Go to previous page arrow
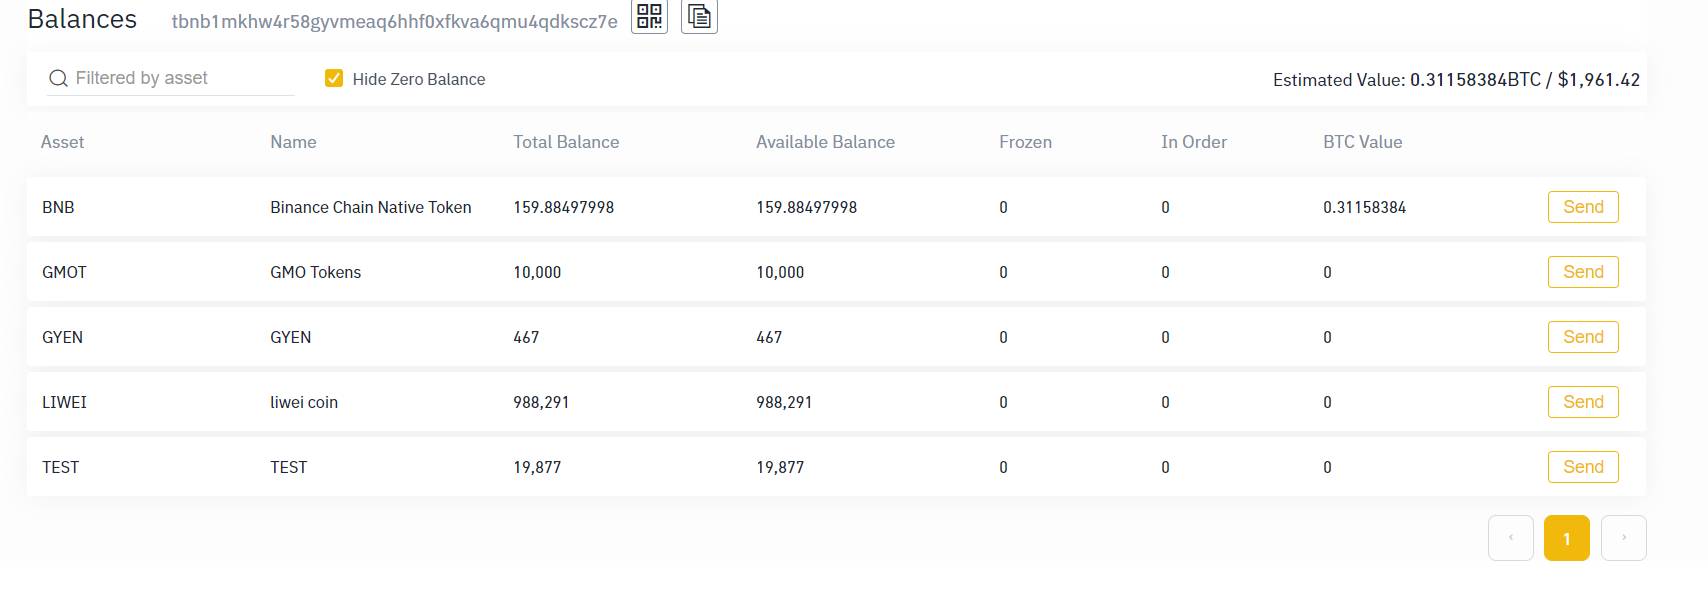The image size is (1708, 590). pos(1510,538)
